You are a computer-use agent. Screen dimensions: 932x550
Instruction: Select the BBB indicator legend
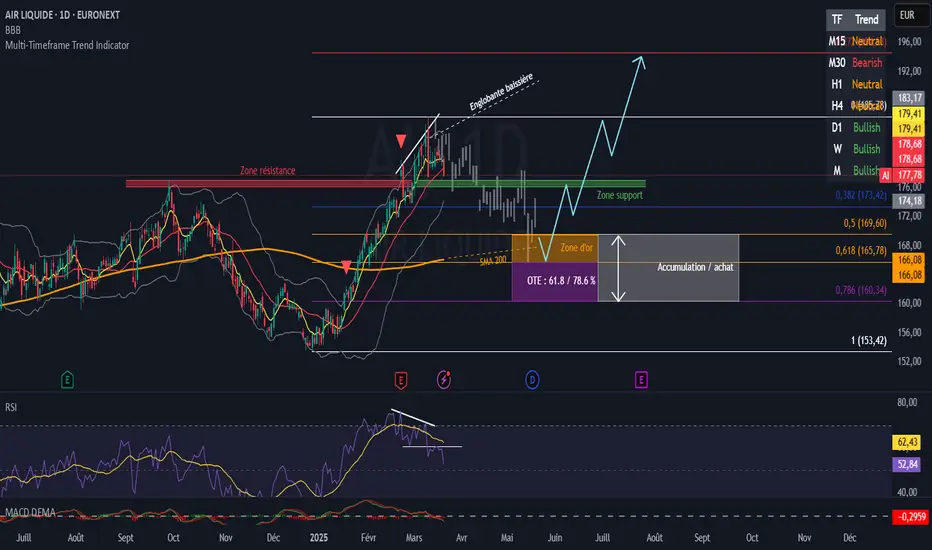12,30
